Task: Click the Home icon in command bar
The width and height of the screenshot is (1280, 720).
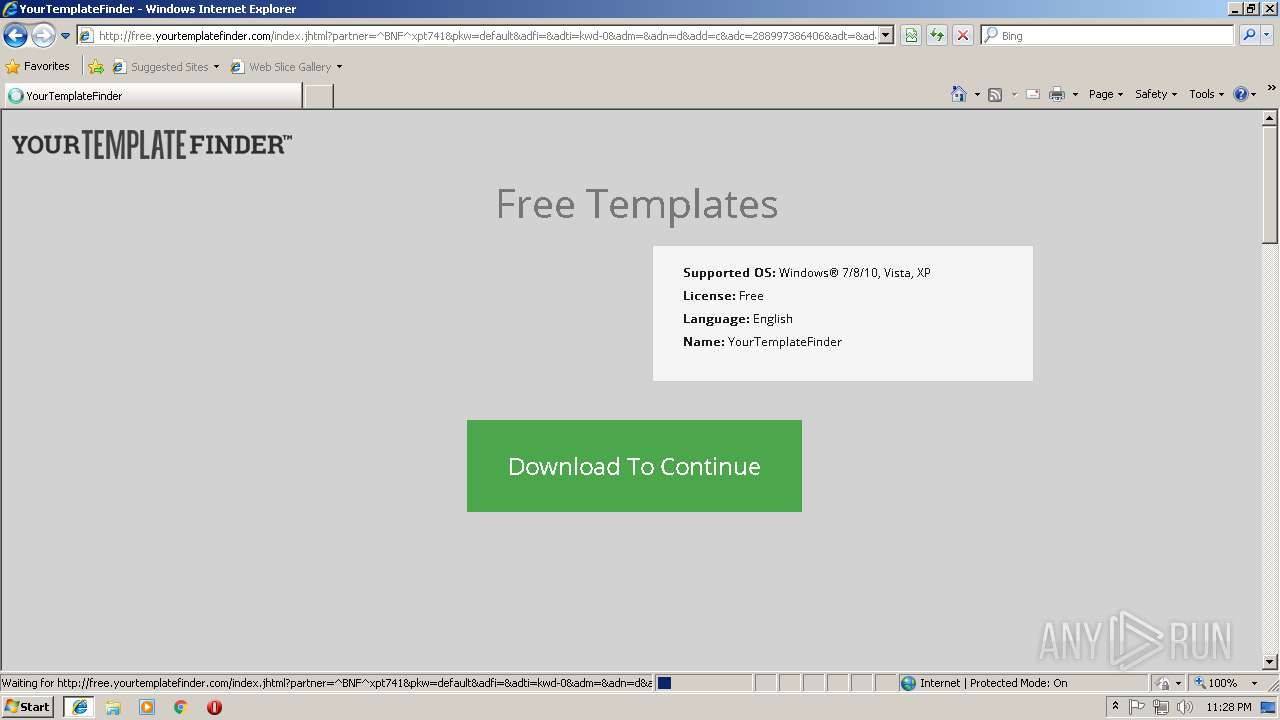Action: point(959,94)
